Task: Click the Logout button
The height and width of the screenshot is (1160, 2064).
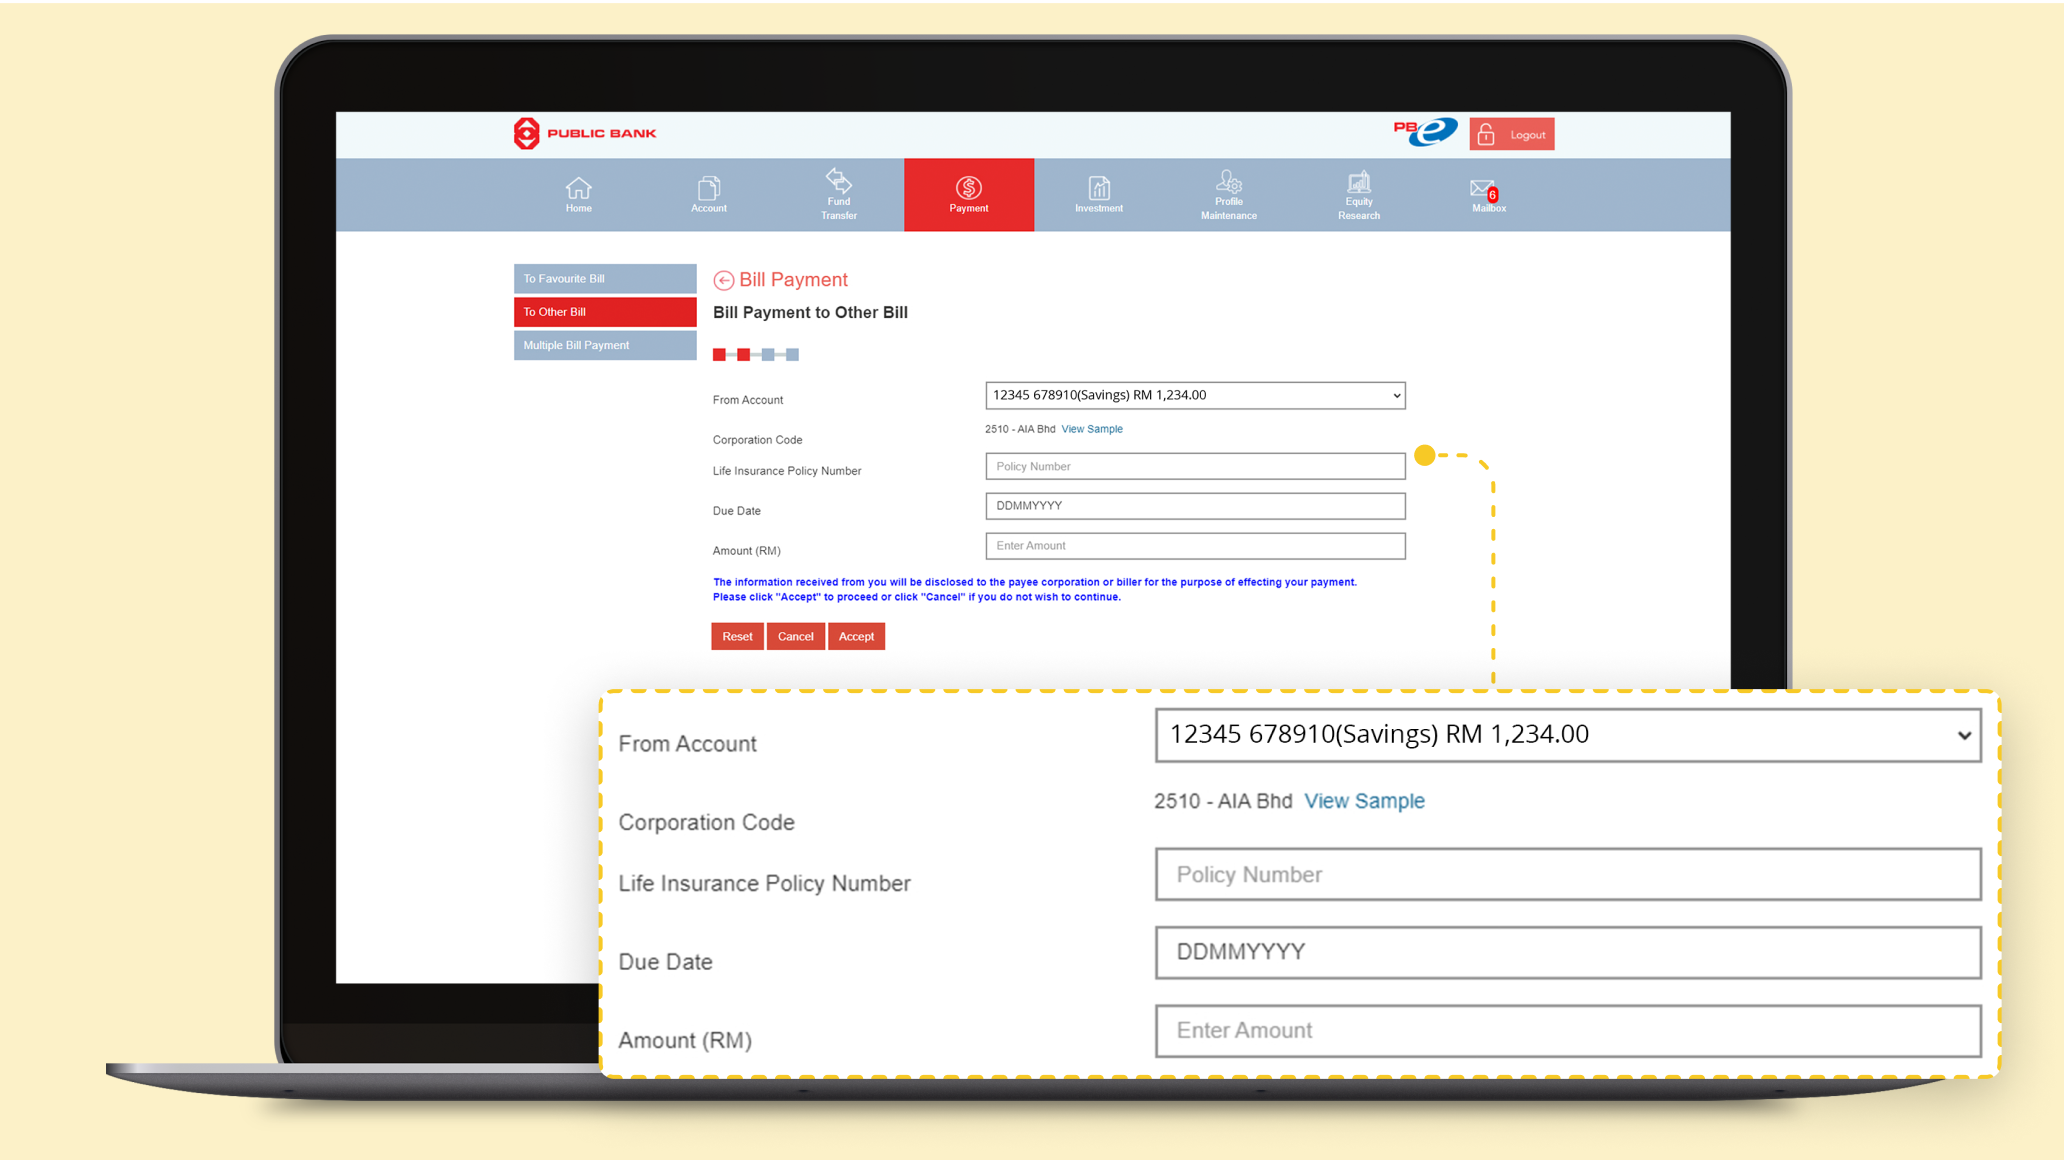Action: point(1511,133)
